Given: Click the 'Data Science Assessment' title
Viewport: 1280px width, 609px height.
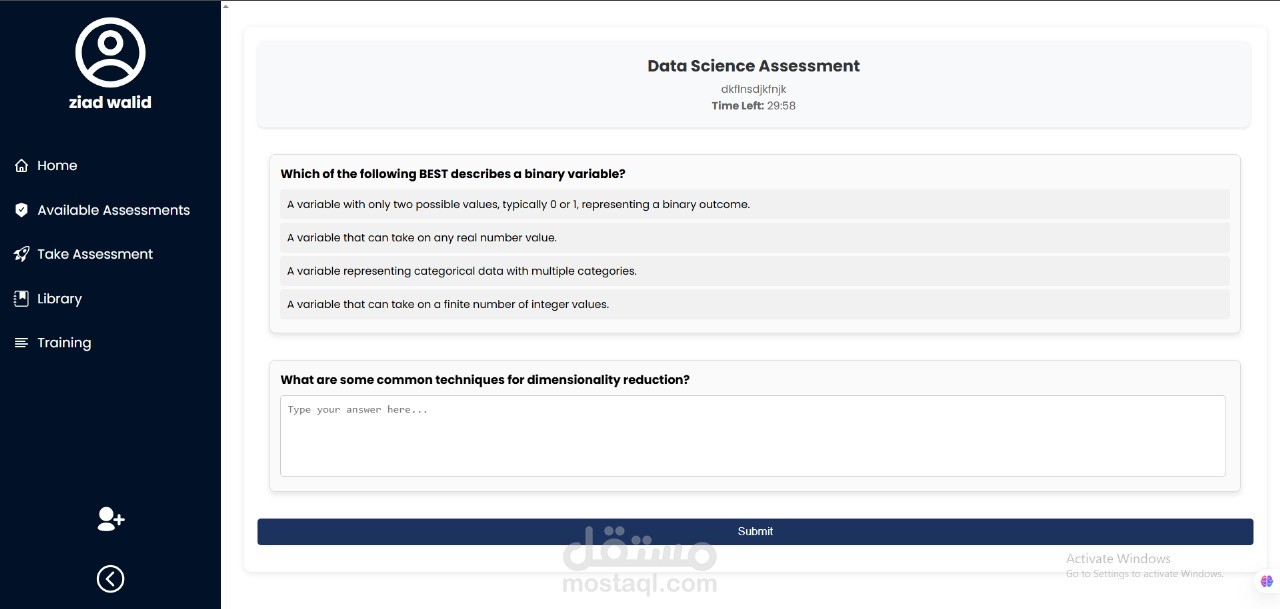Looking at the screenshot, I should pyautogui.click(x=753, y=66).
